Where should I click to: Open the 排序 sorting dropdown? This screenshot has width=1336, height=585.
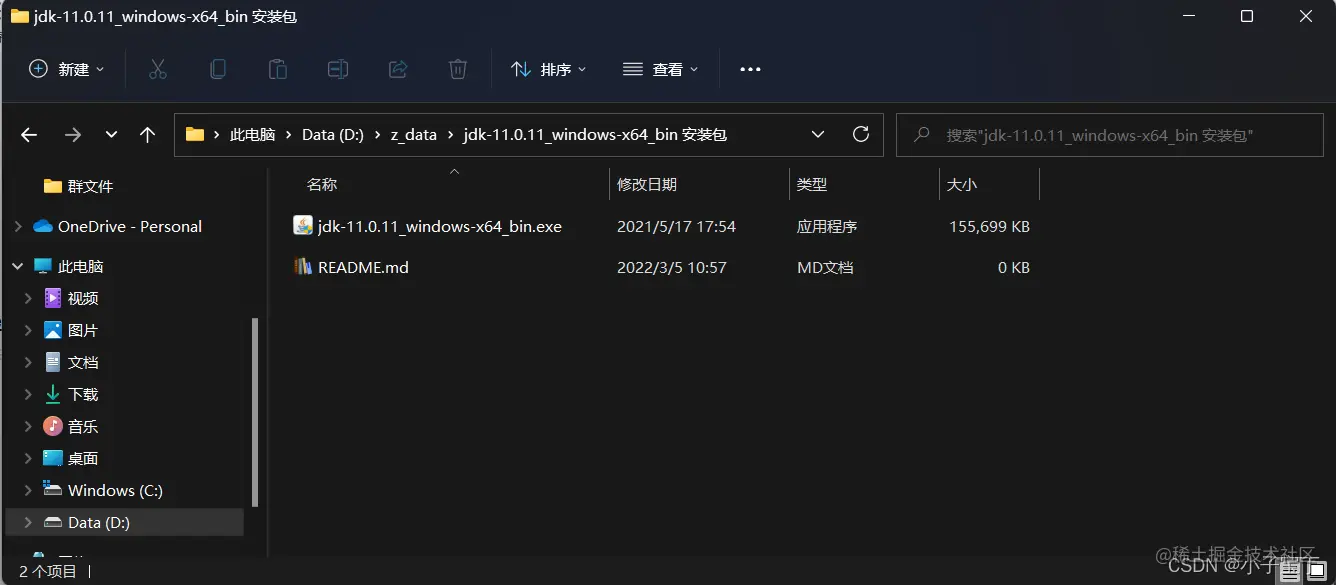tap(548, 68)
